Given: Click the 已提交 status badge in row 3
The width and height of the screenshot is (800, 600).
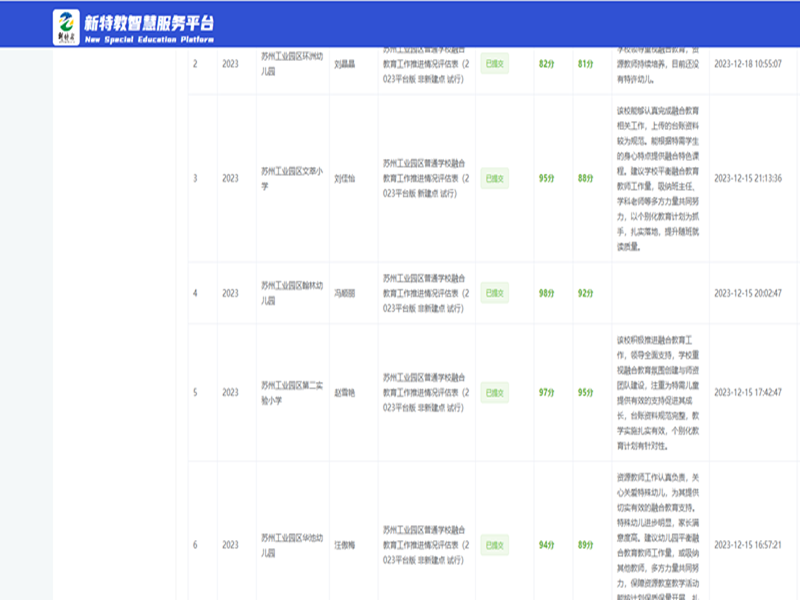Looking at the screenshot, I should [494, 178].
